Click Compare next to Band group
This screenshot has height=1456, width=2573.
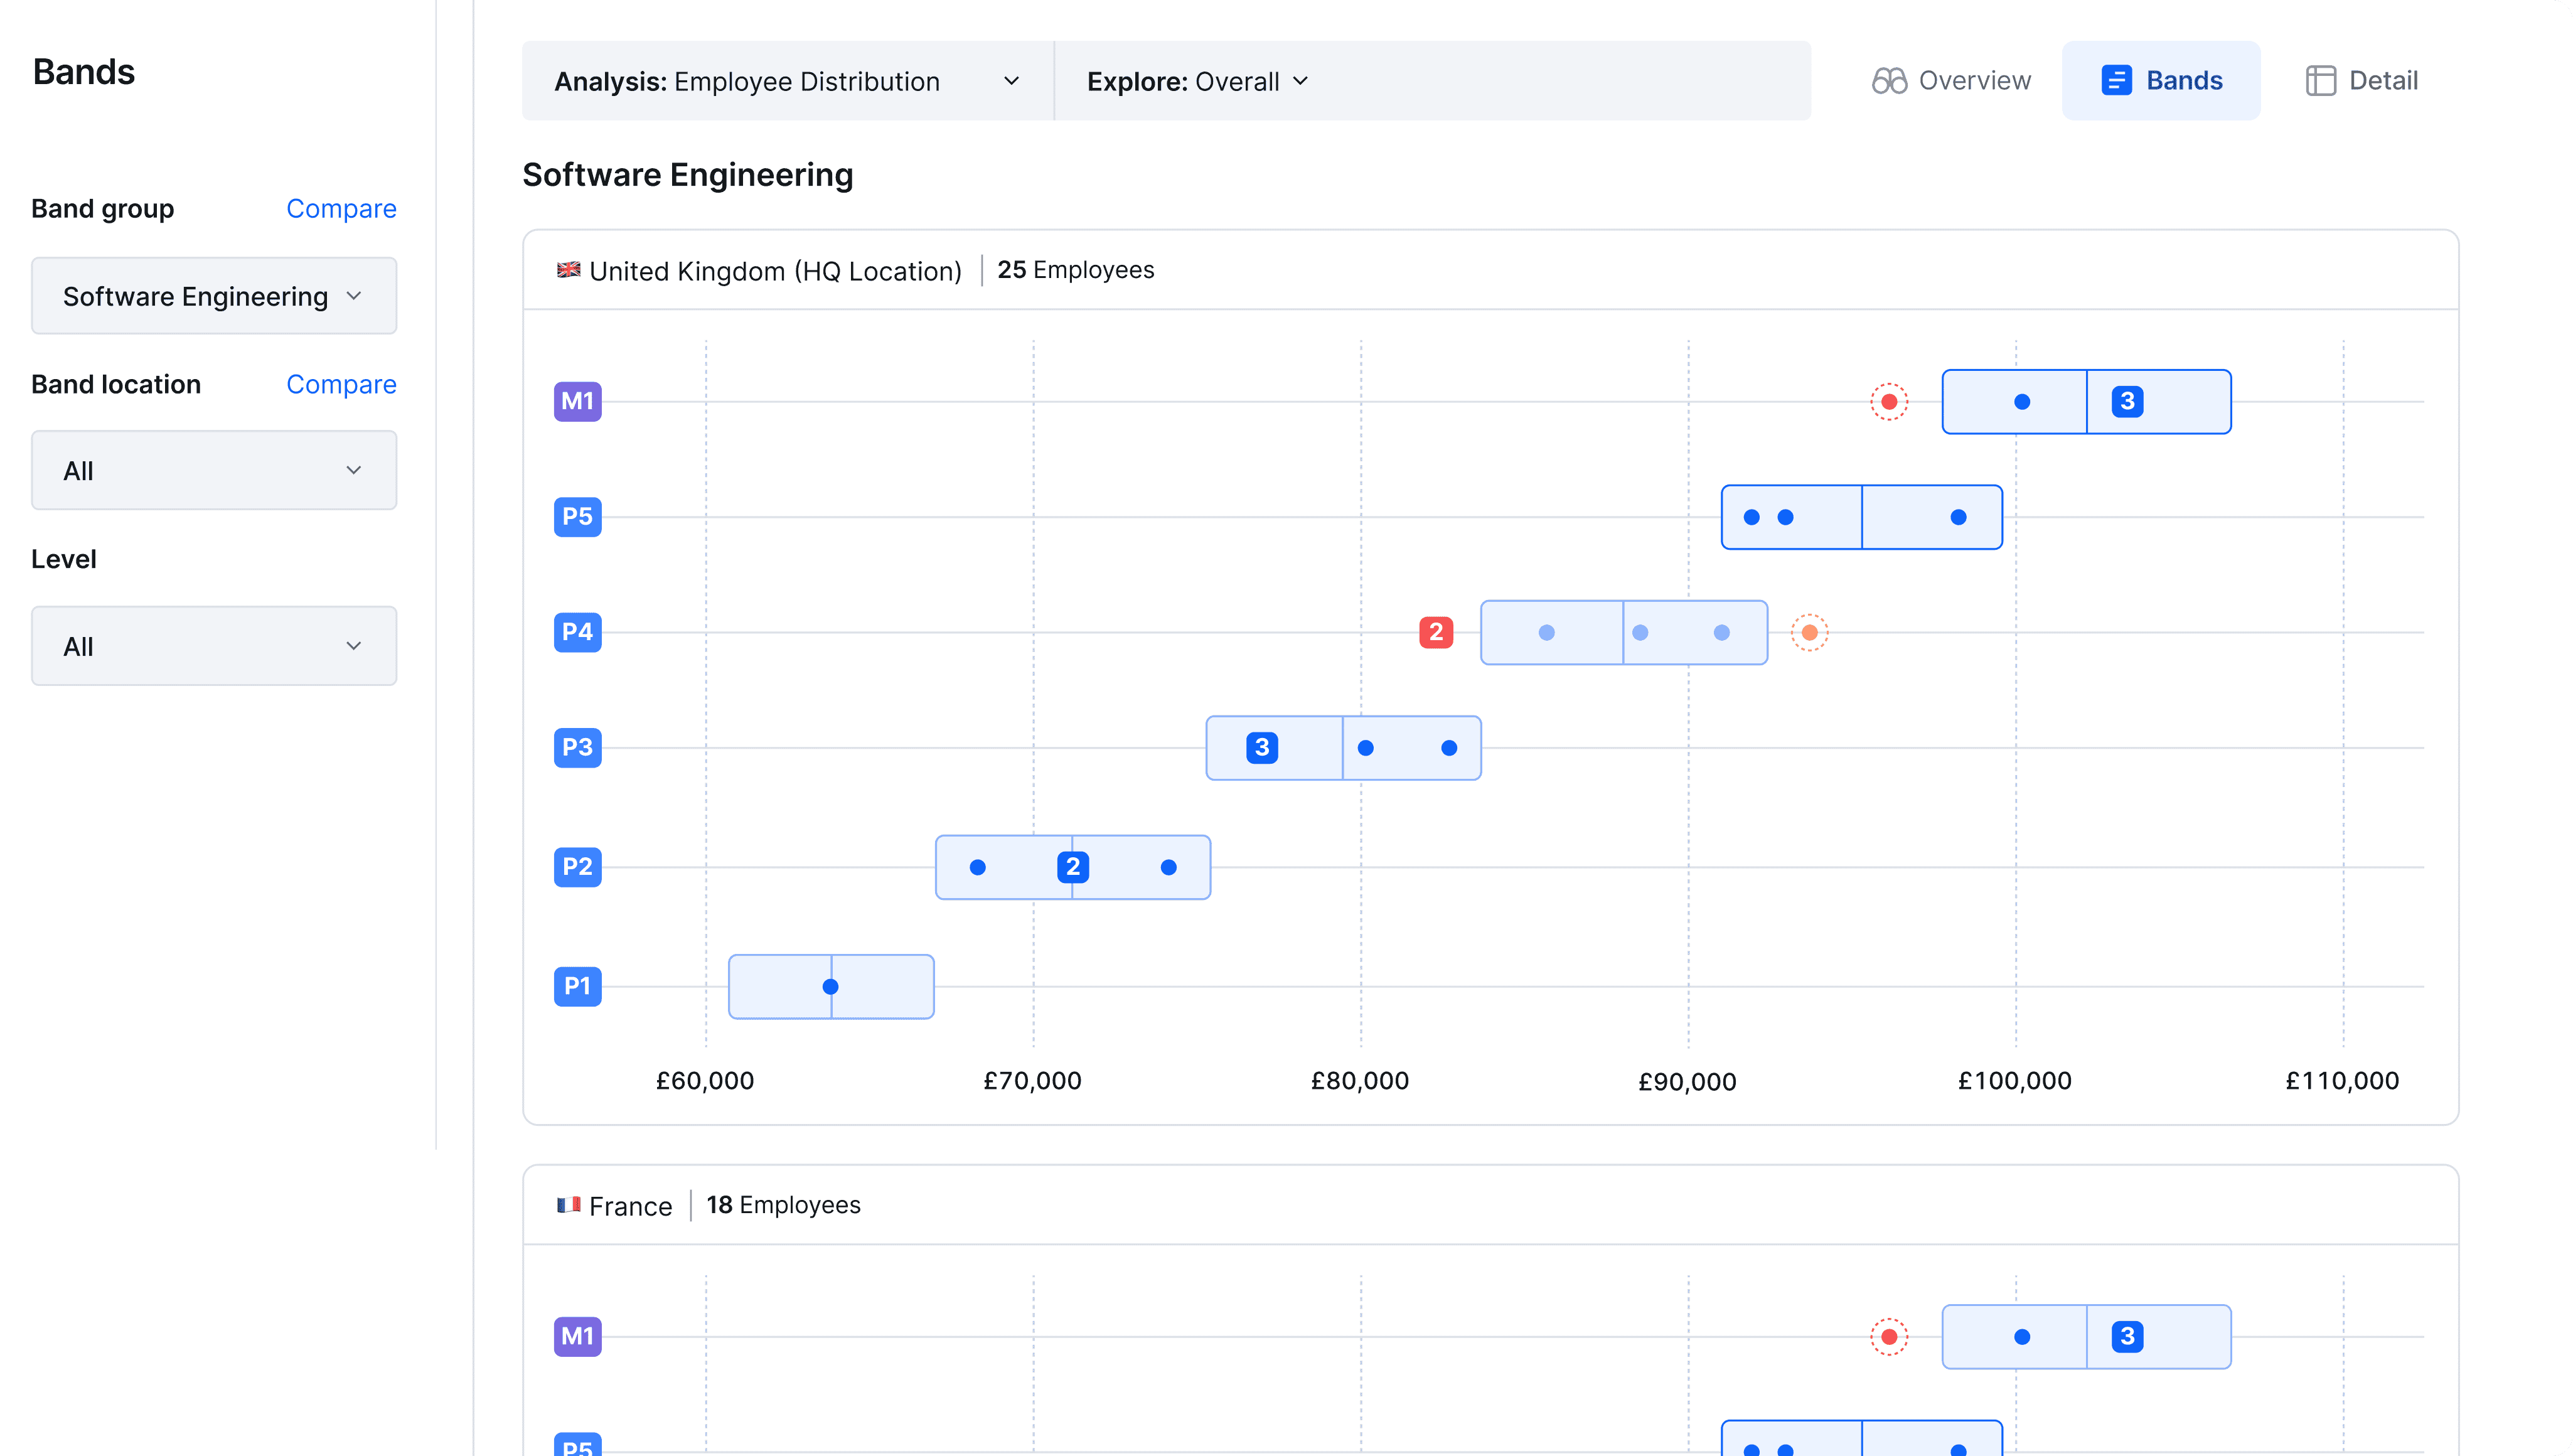coord(341,208)
